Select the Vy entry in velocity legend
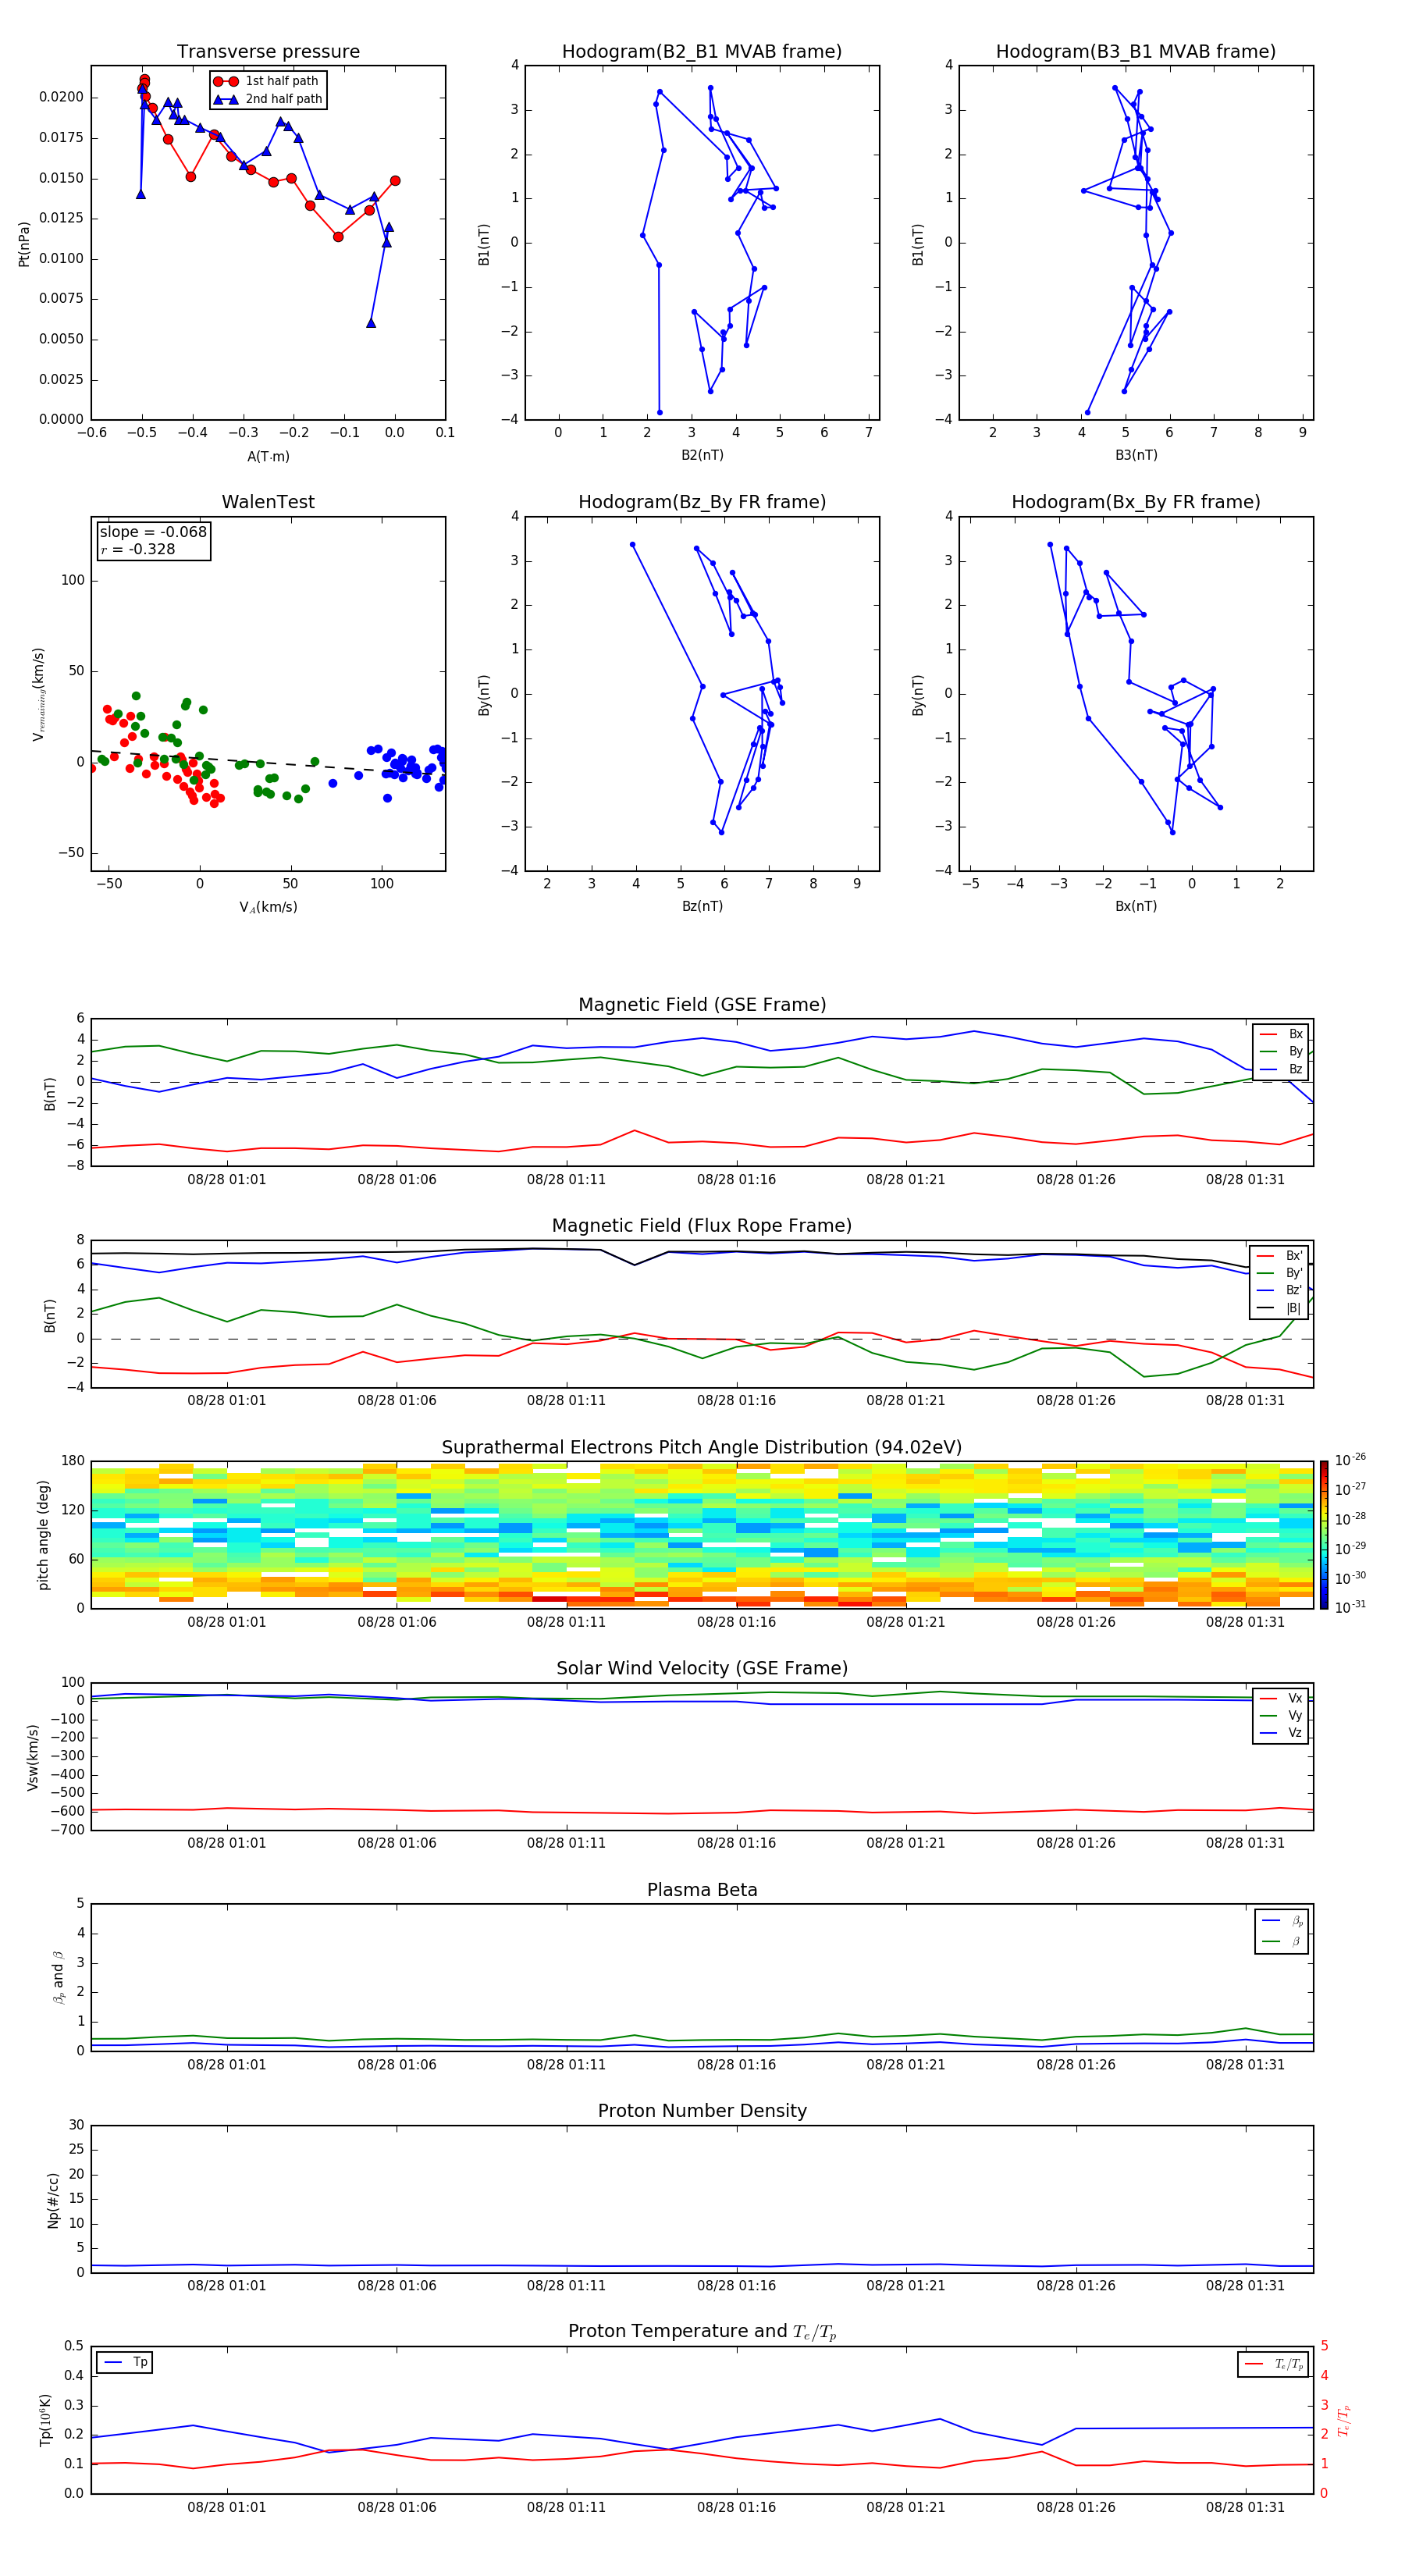The image size is (1405, 2576). (1282, 1716)
